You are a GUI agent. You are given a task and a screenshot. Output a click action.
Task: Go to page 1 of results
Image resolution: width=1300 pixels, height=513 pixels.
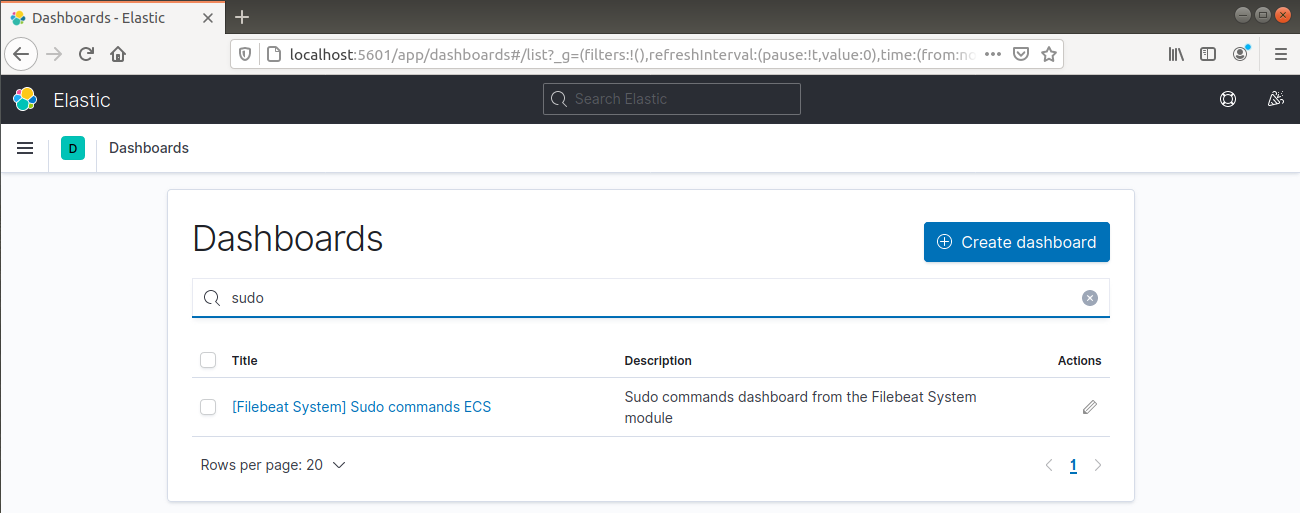(1073, 465)
